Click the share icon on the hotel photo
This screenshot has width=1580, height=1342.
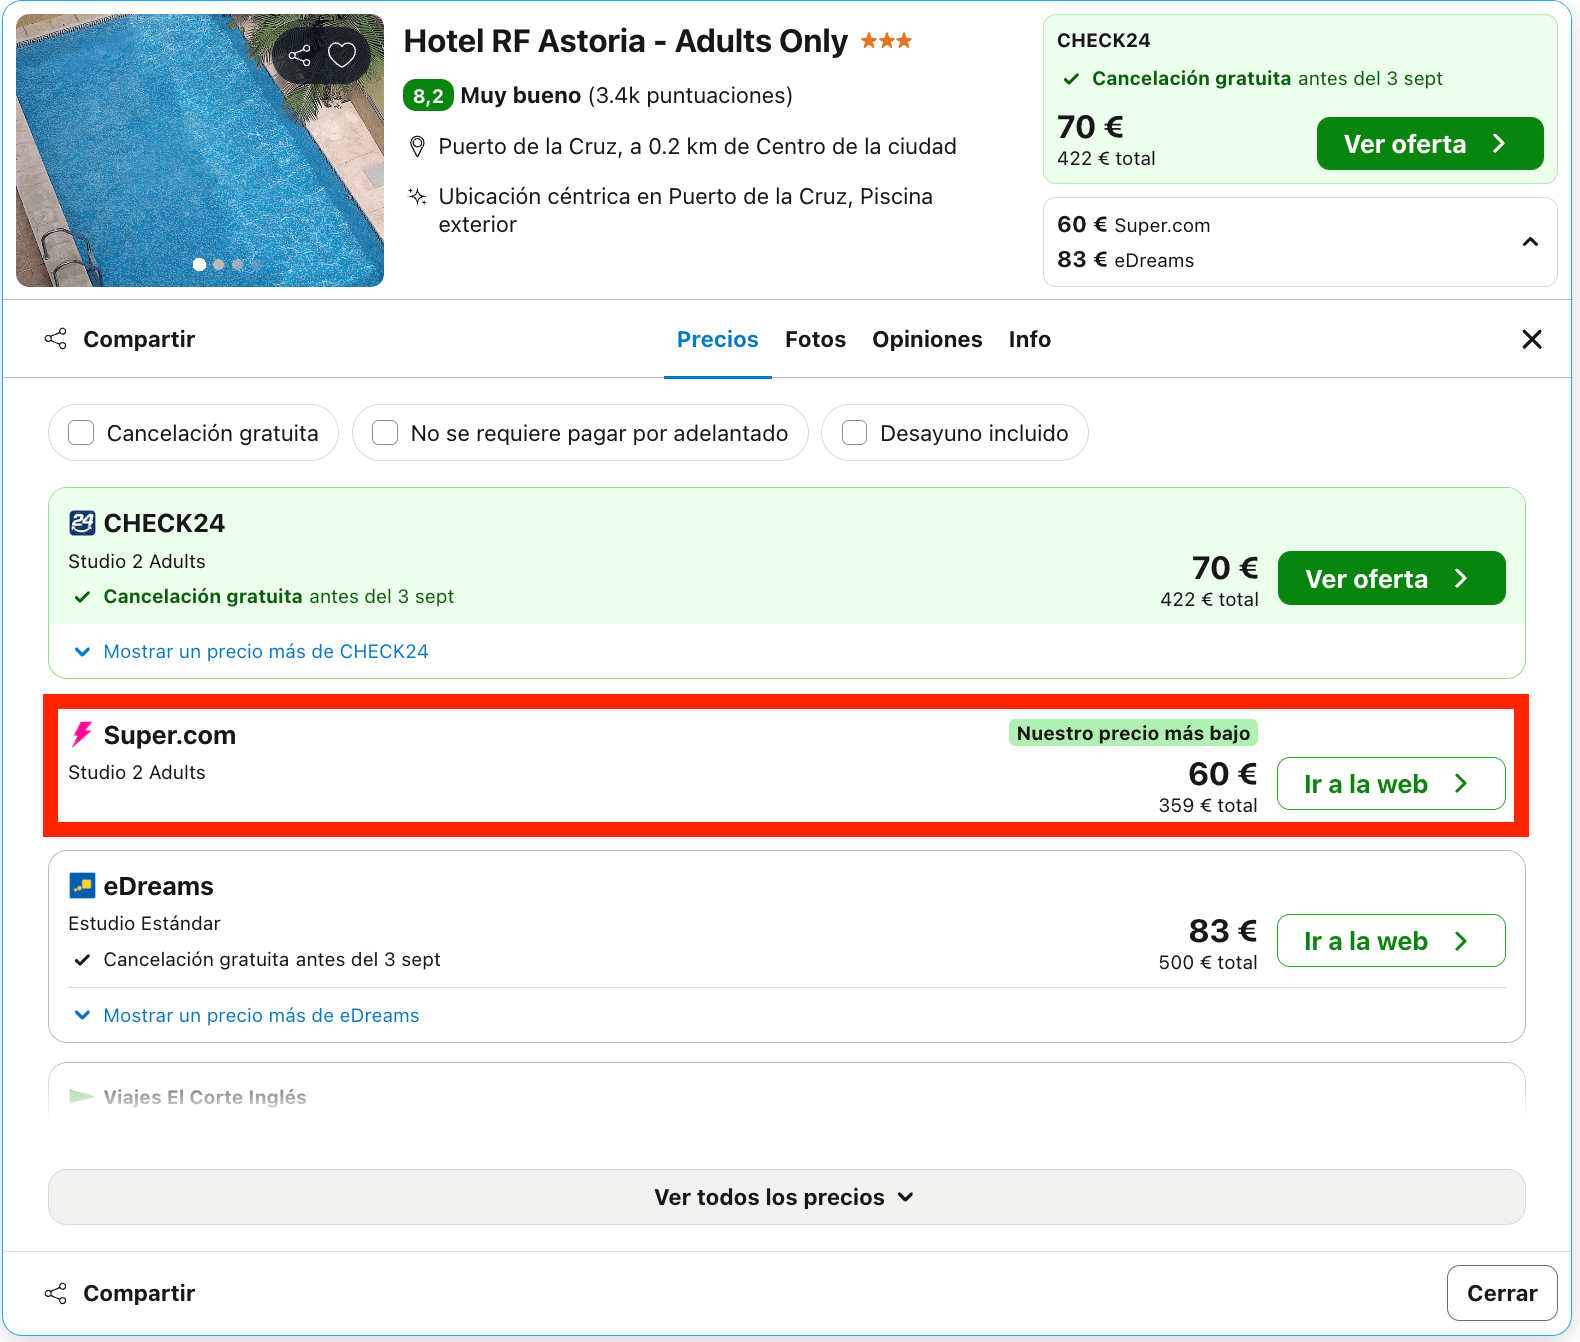[299, 56]
